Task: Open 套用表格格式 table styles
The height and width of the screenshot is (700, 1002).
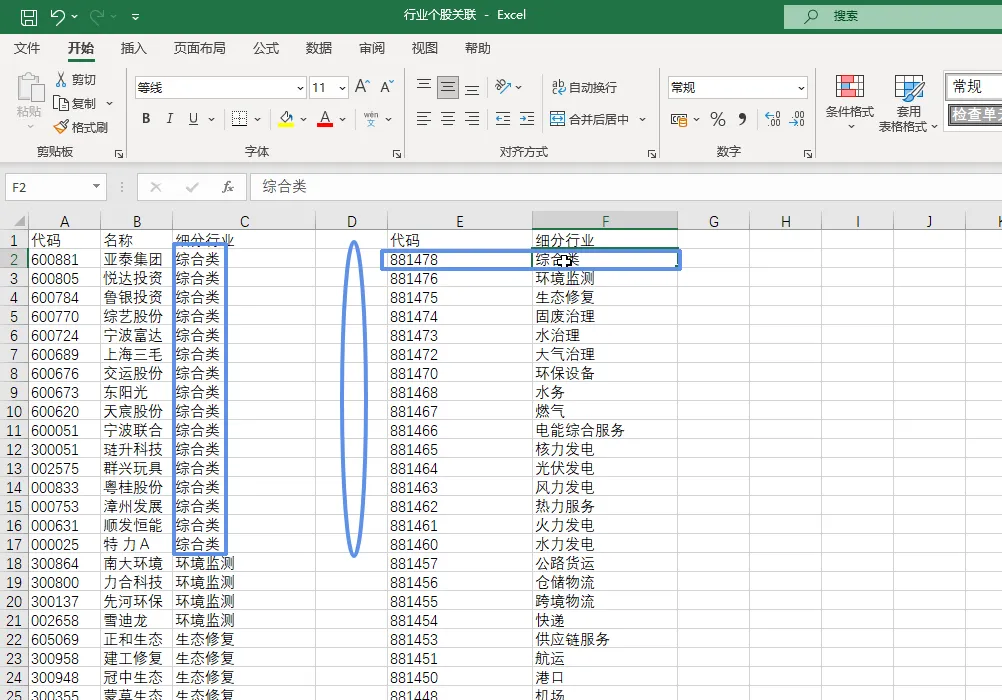Action: [x=907, y=102]
